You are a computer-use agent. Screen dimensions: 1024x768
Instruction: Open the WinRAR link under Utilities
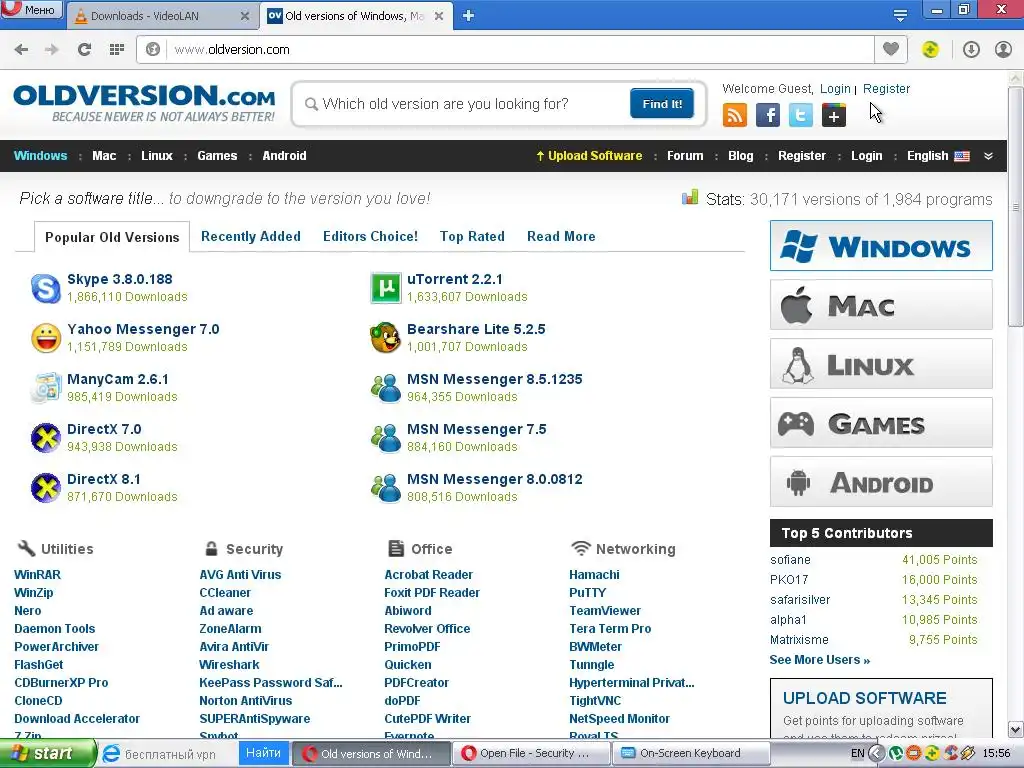pyautogui.click(x=37, y=575)
